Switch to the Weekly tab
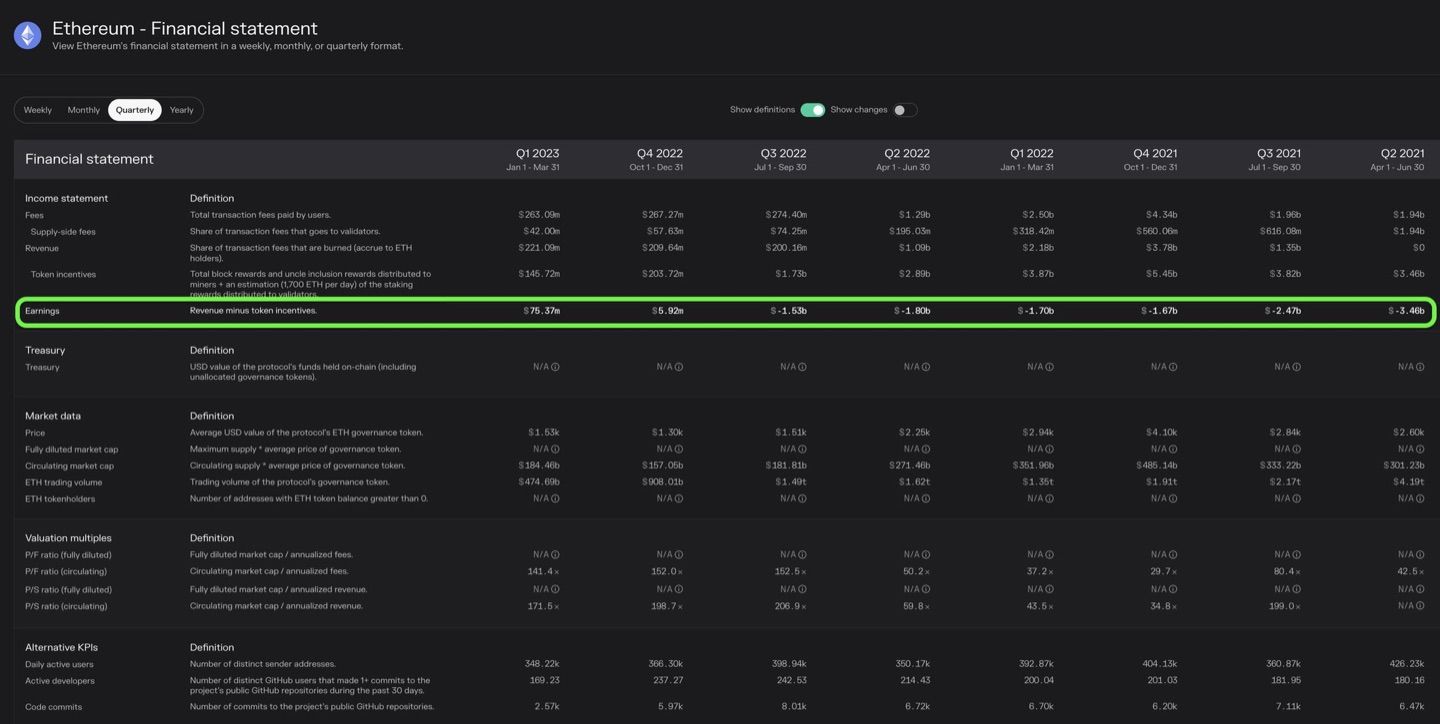This screenshot has width=1440, height=724. (38, 110)
